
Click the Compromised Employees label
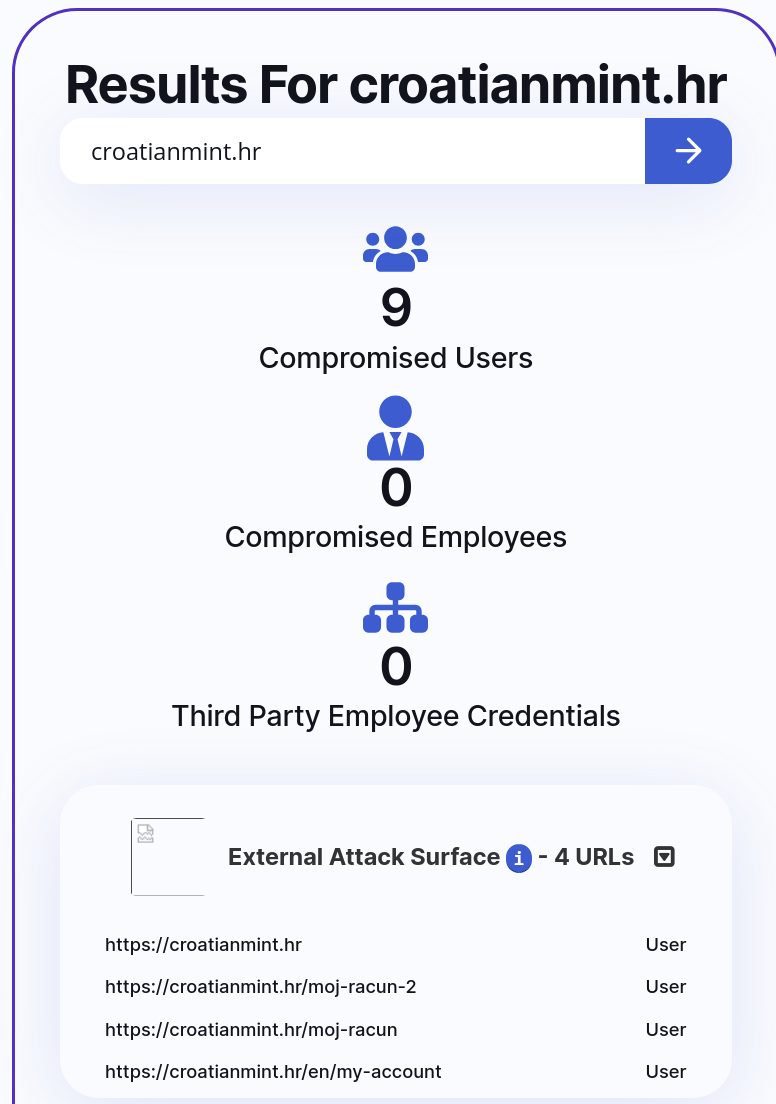[396, 537]
